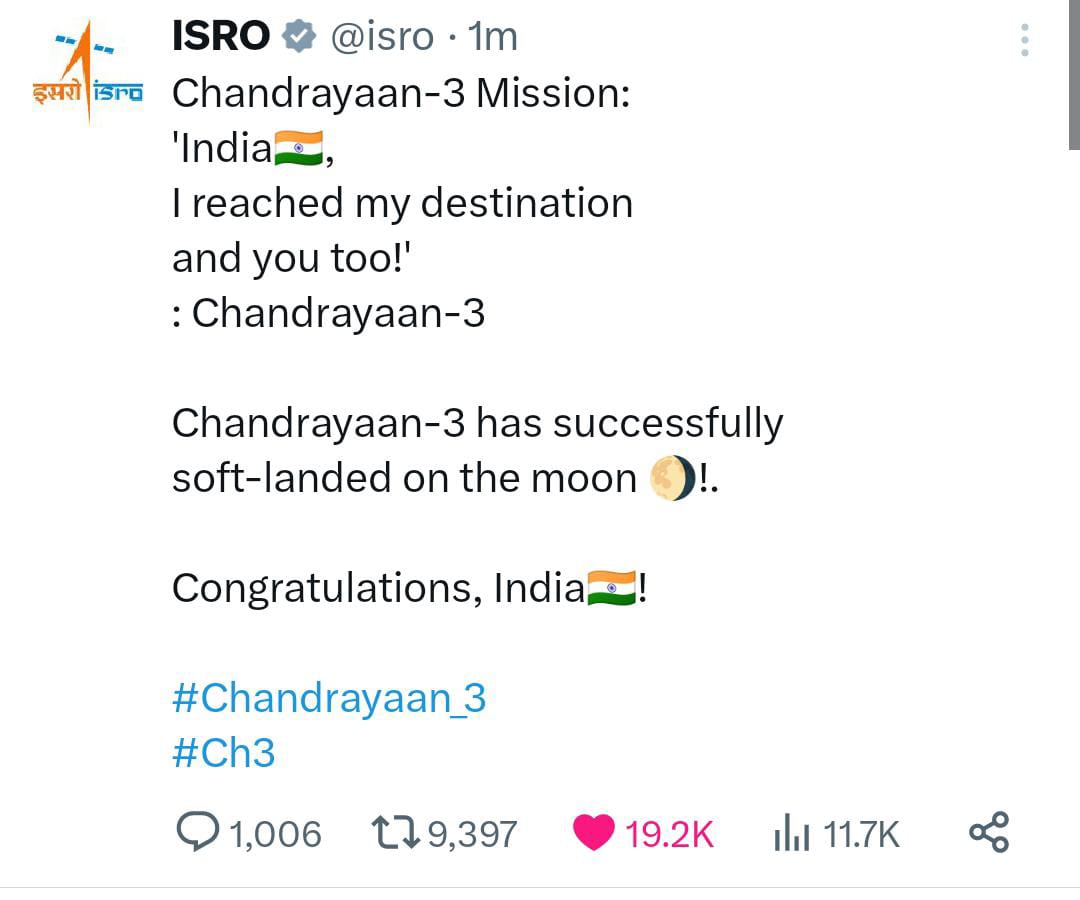
Task: Click the moon emoji in the tweet
Action: pyautogui.click(x=670, y=479)
